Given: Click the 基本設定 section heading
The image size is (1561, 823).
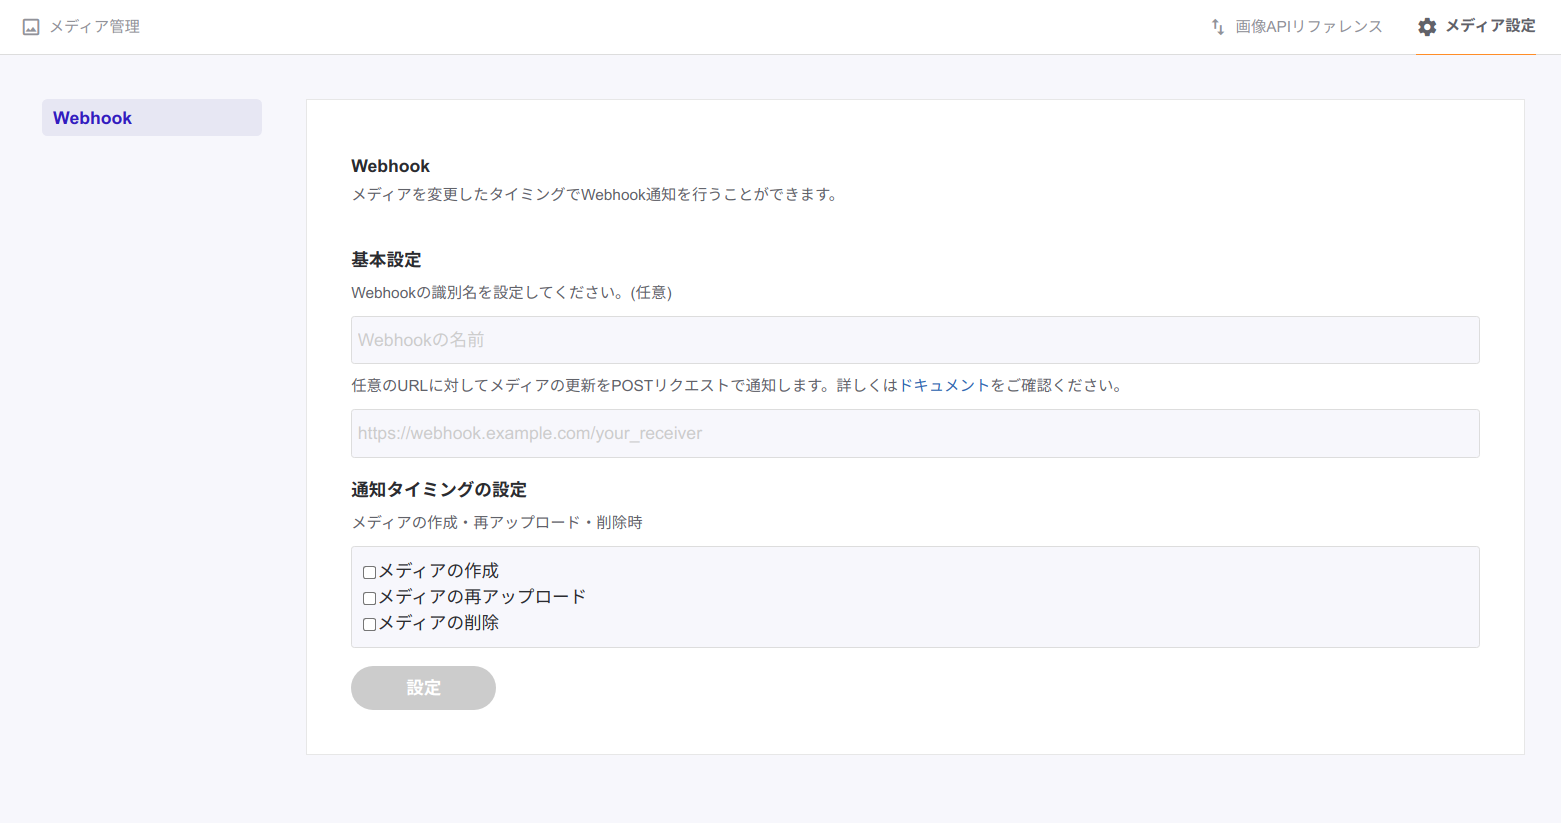Looking at the screenshot, I should point(386,260).
